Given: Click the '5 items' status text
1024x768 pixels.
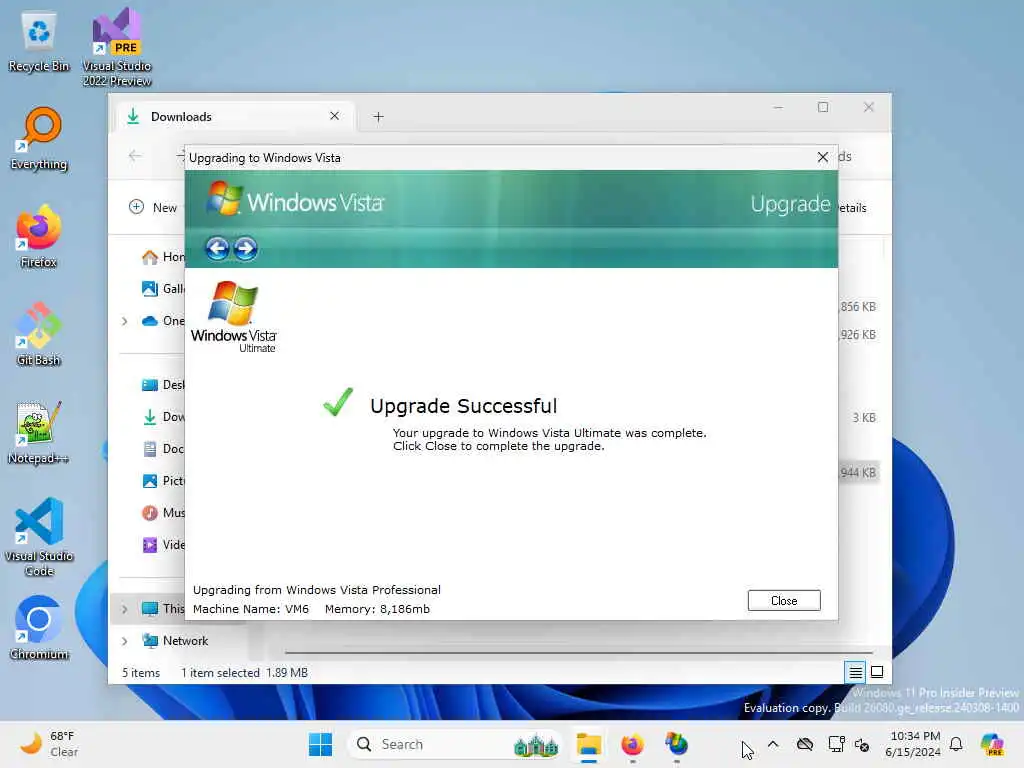Looking at the screenshot, I should click(x=141, y=673).
